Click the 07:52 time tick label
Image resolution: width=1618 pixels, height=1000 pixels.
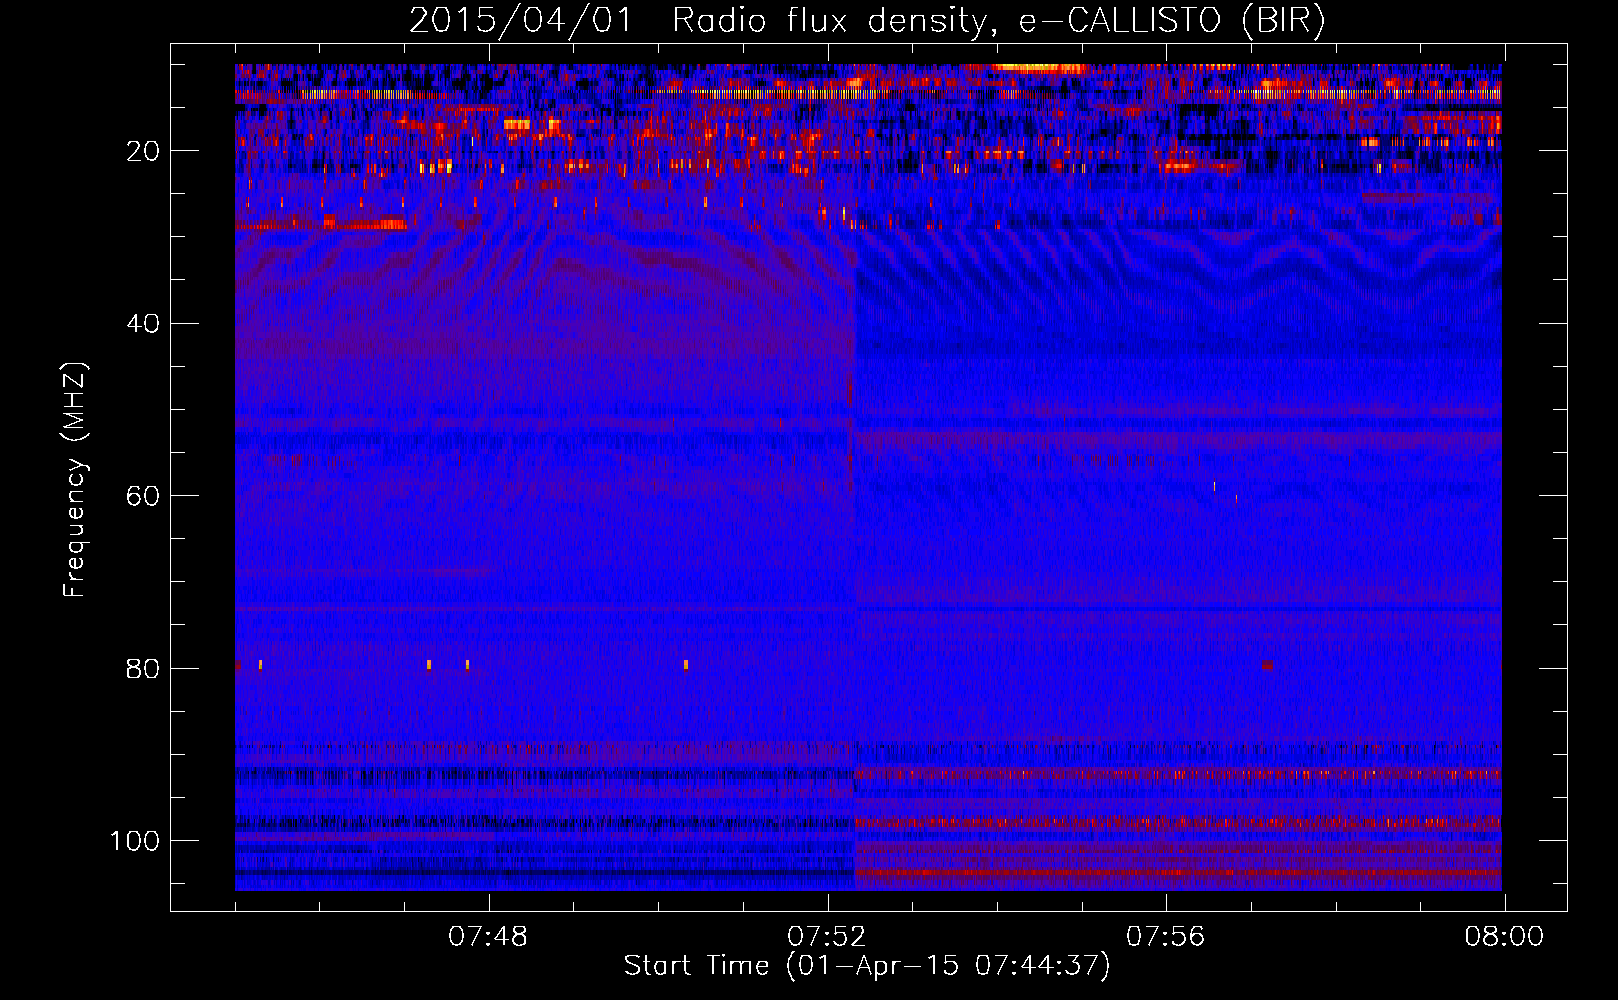827,937
